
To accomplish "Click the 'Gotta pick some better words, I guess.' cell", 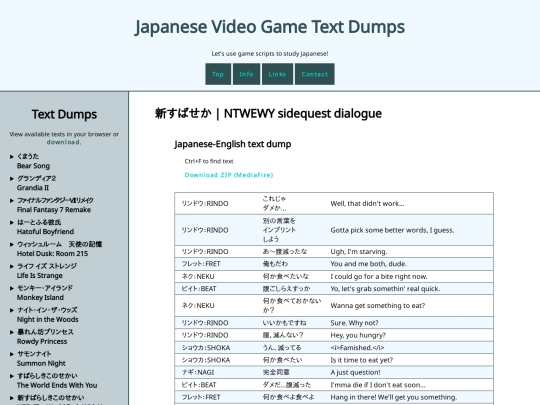I will tap(392, 230).
